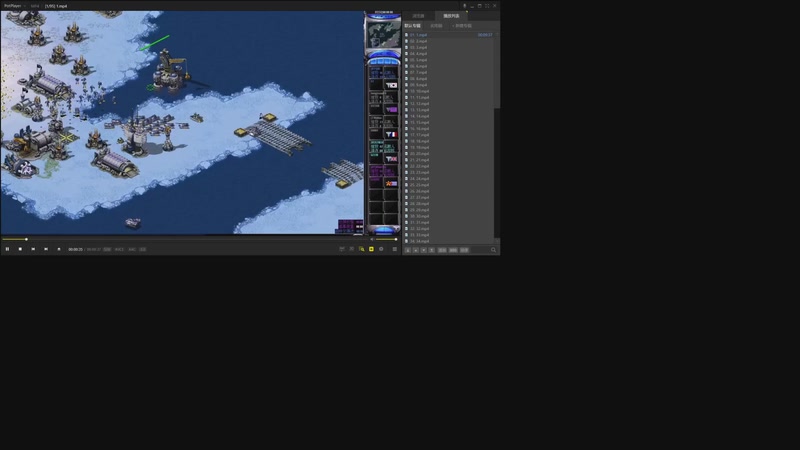800x450 pixels.
Task: Toggle fullscreen mode from title bar
Action: point(487,6)
